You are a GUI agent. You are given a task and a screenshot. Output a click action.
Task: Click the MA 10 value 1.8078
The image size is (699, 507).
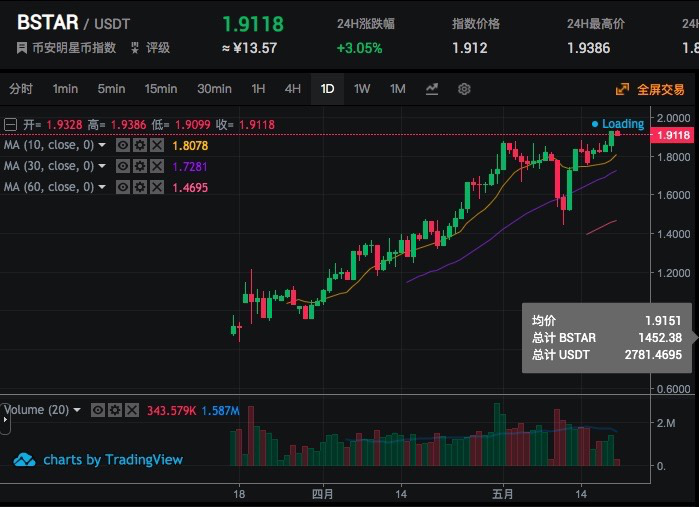coord(190,146)
